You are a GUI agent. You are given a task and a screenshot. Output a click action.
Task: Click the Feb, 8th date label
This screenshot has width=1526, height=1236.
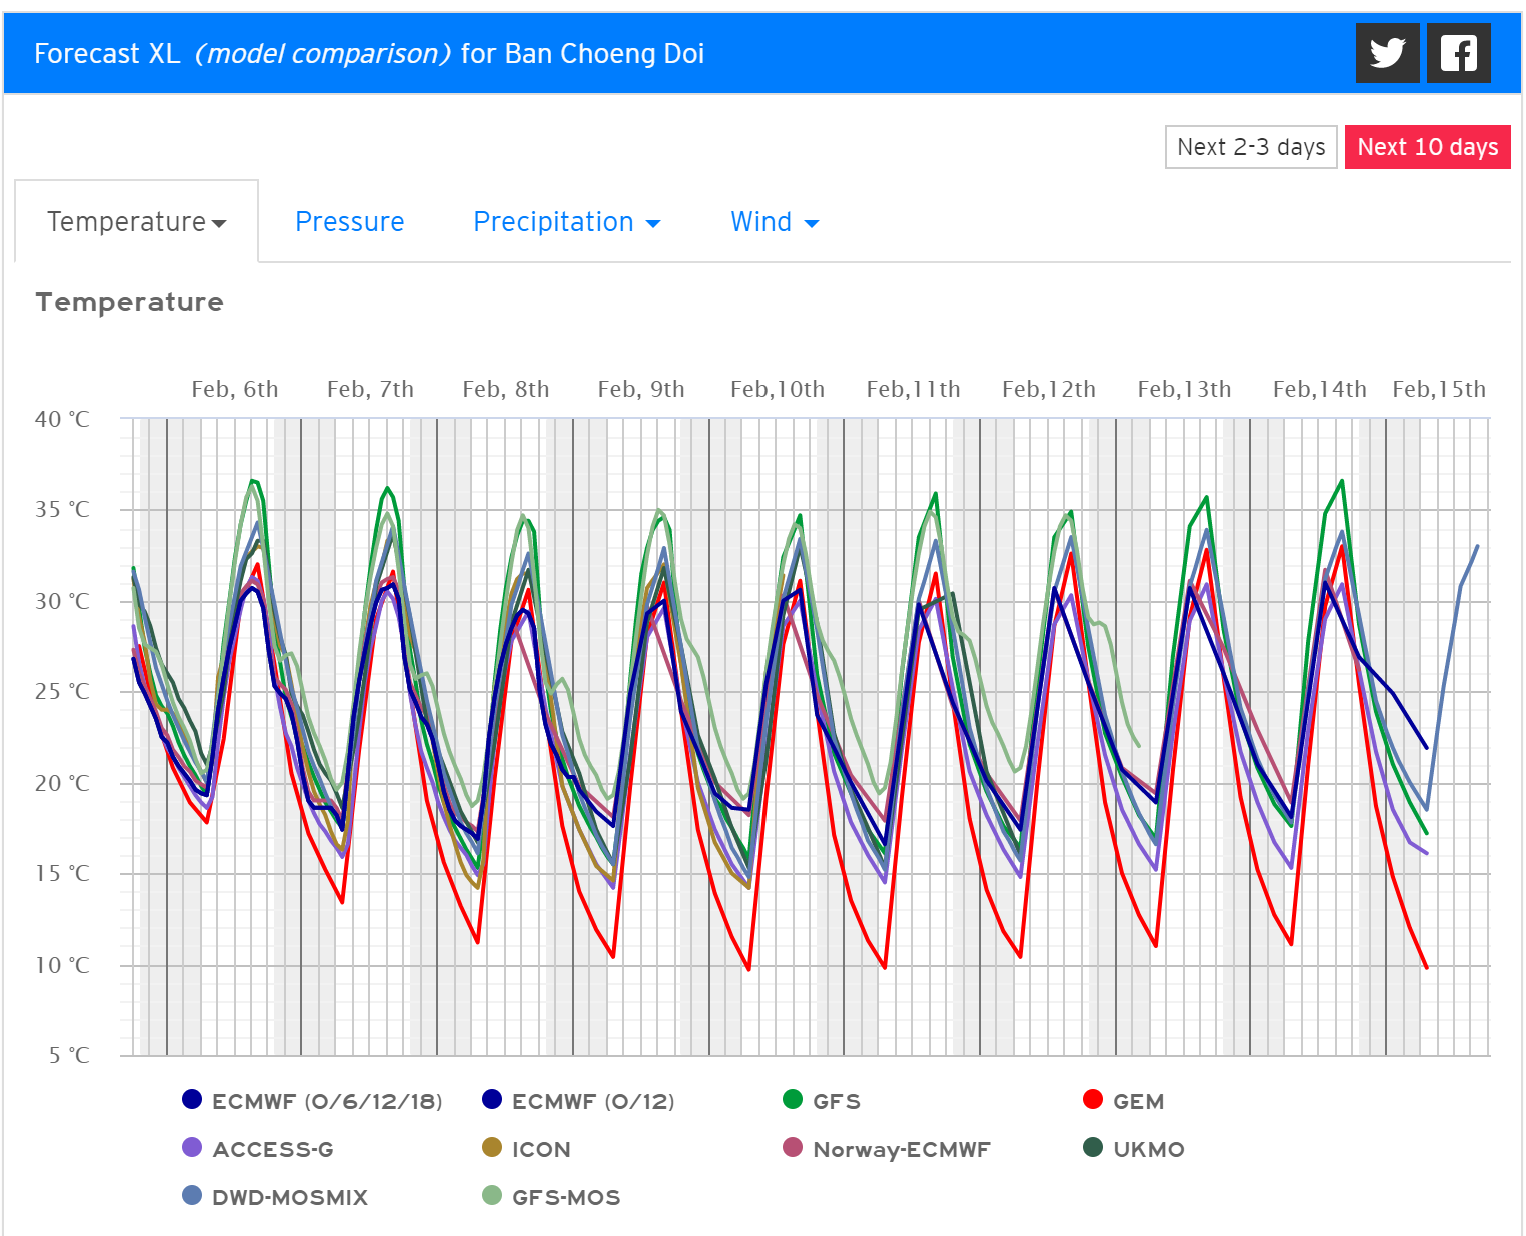506,390
